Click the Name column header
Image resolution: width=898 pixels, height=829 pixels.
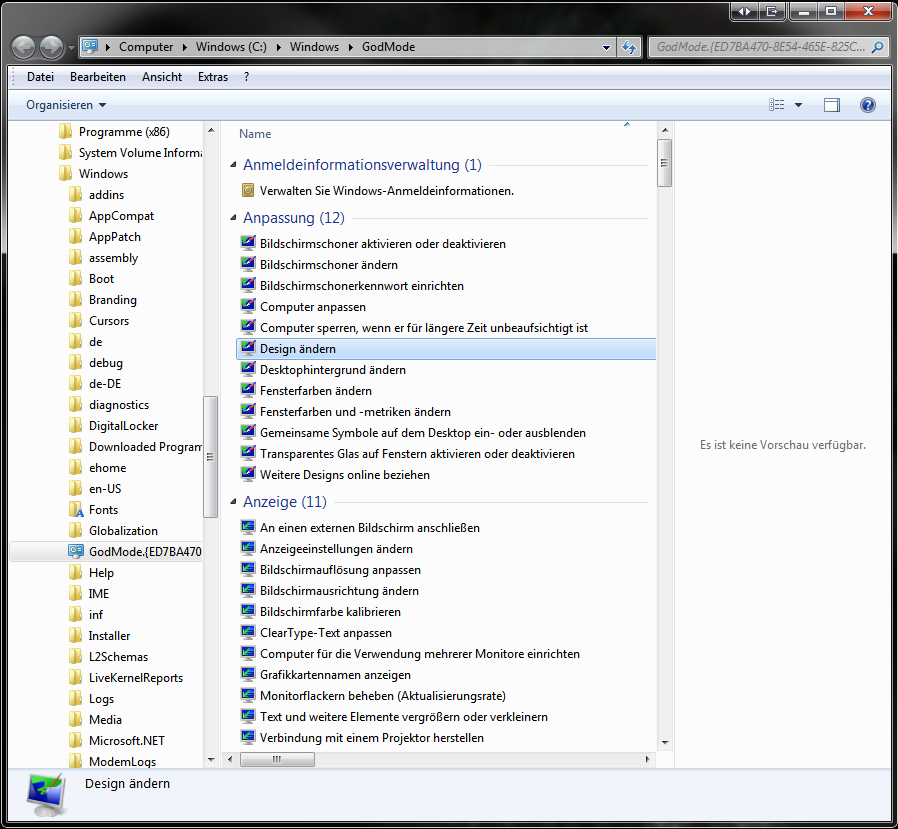tap(255, 133)
